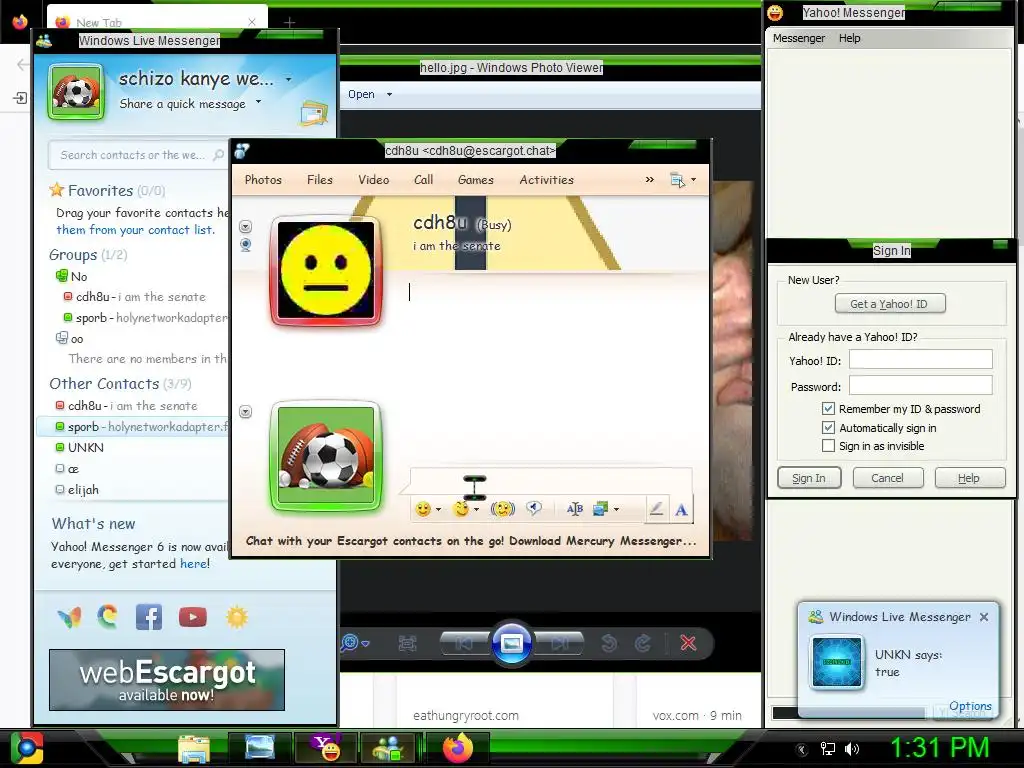Click the Get a Yahoo! ID button
Image resolution: width=1024 pixels, height=768 pixels.
pos(890,304)
